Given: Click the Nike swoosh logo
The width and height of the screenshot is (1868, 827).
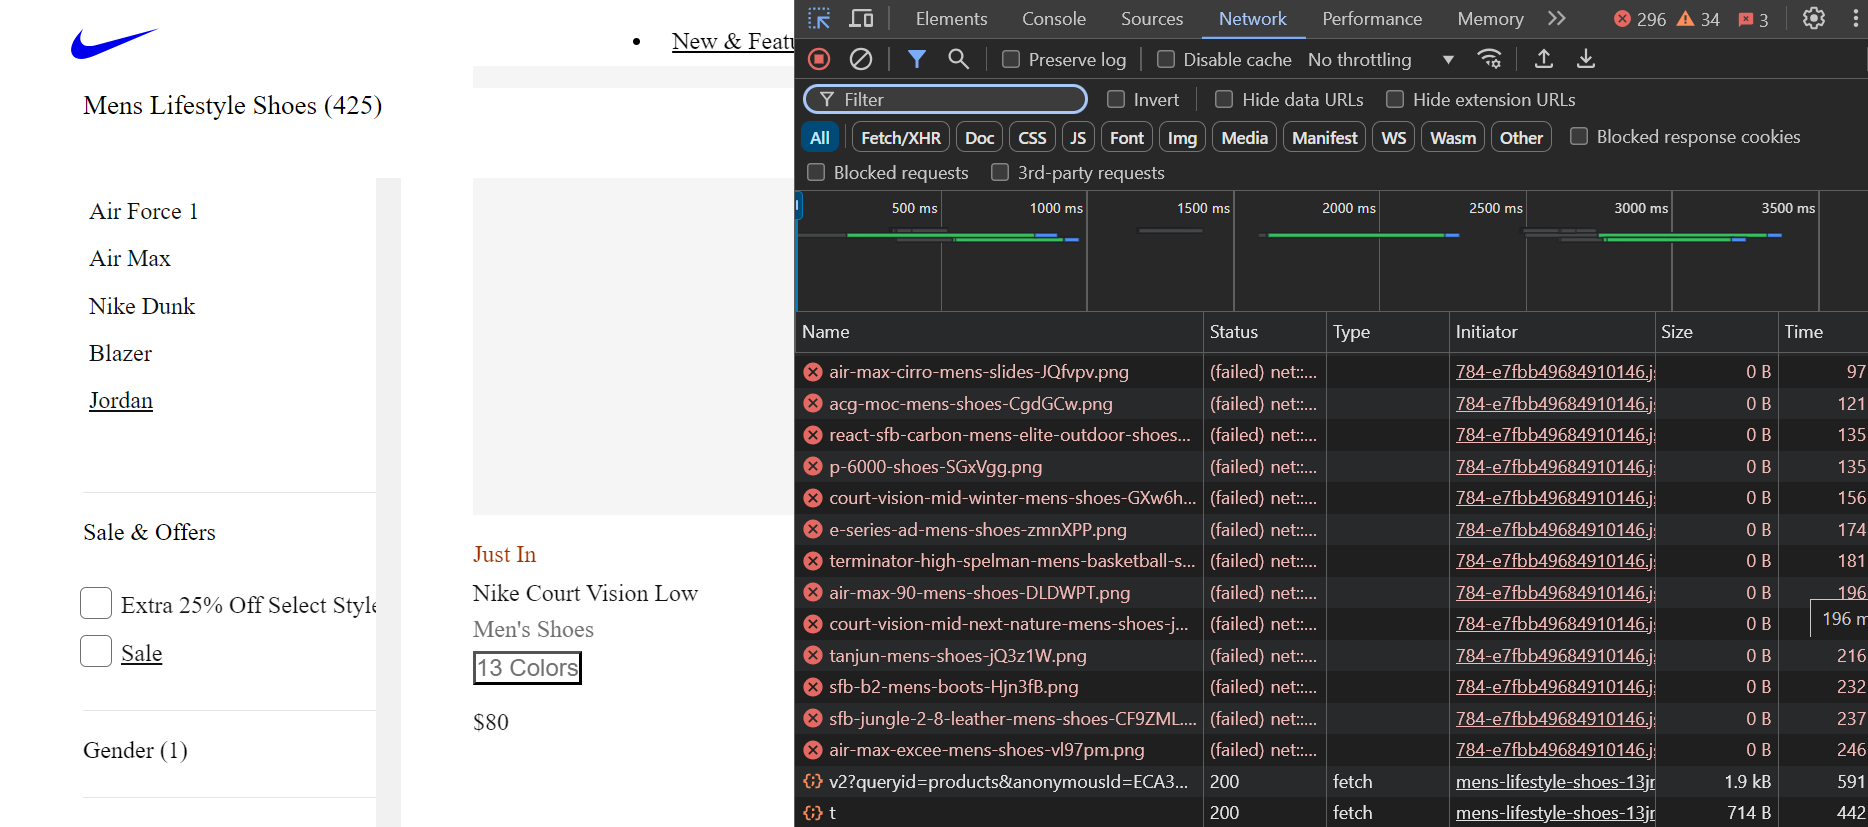Looking at the screenshot, I should 114,44.
